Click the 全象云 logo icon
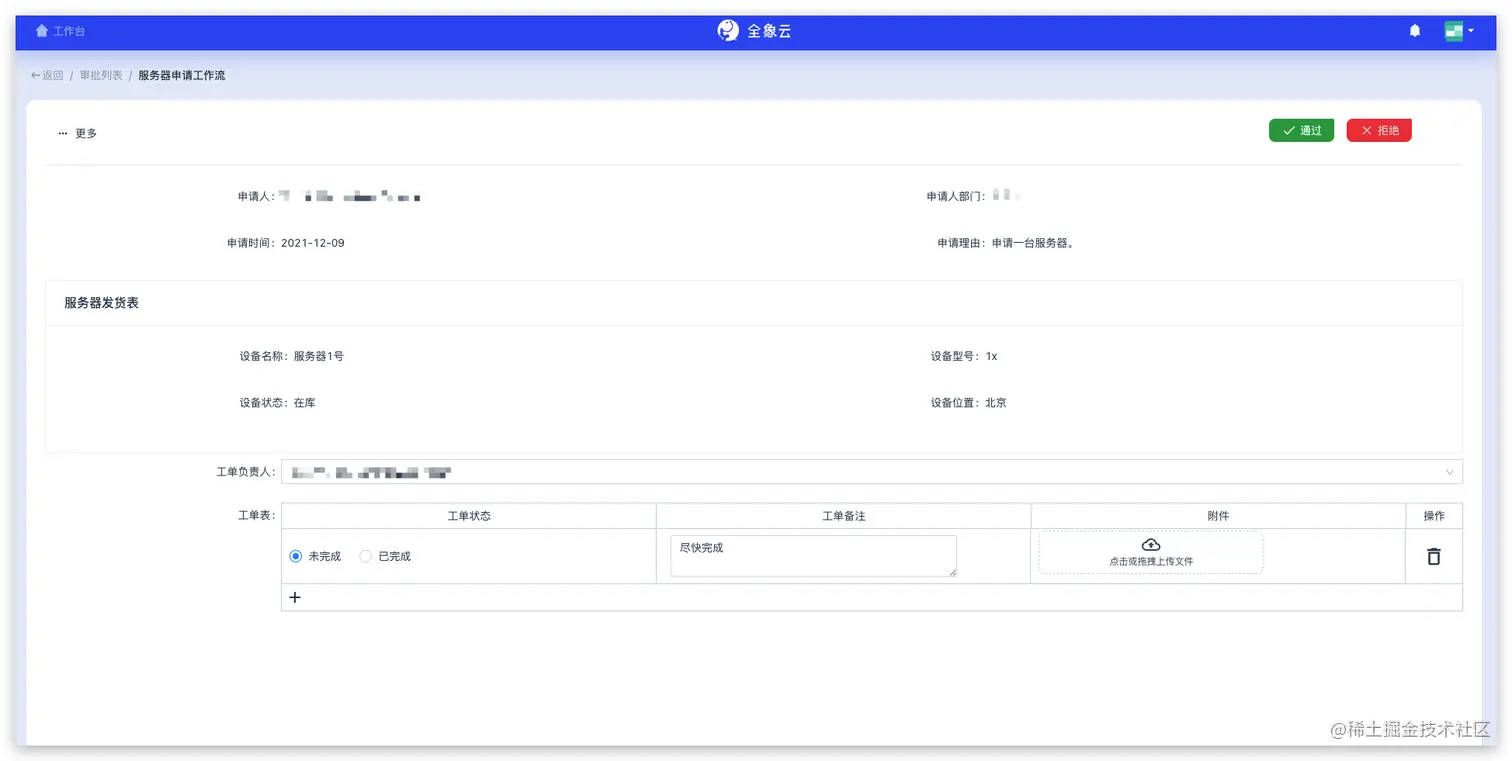 [728, 31]
